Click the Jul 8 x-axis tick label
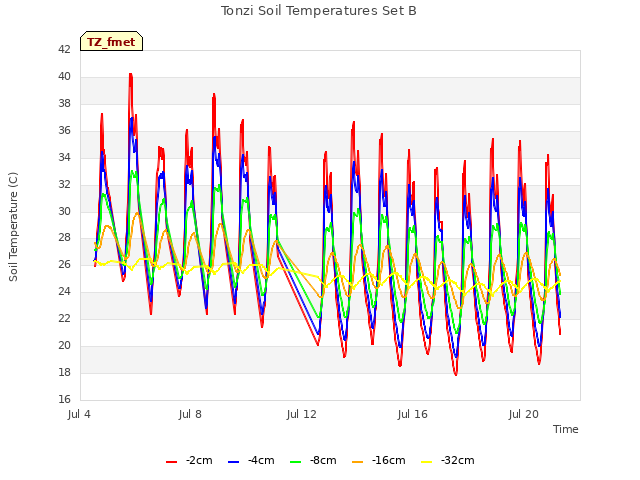 click(x=190, y=414)
